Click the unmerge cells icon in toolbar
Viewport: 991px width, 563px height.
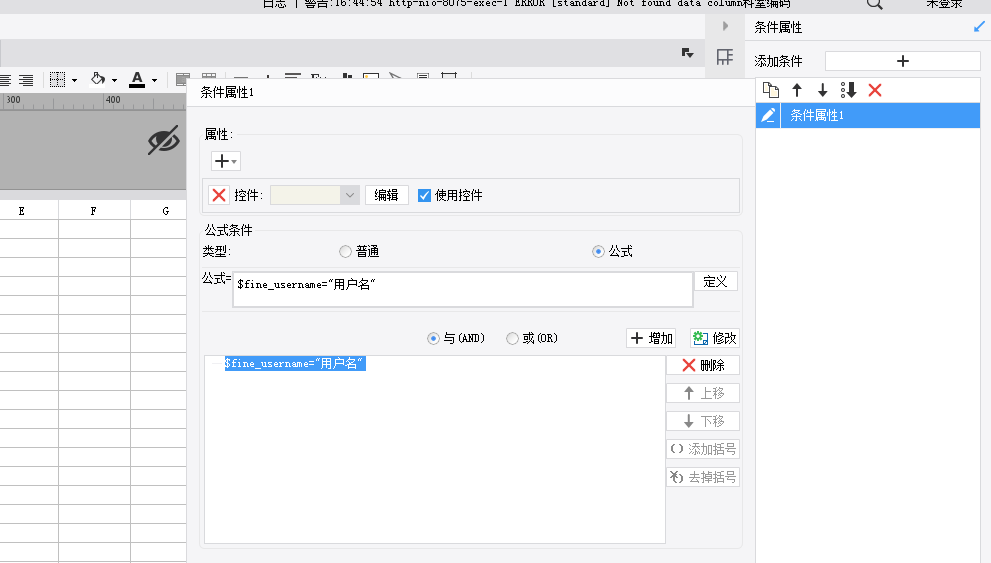point(209,78)
